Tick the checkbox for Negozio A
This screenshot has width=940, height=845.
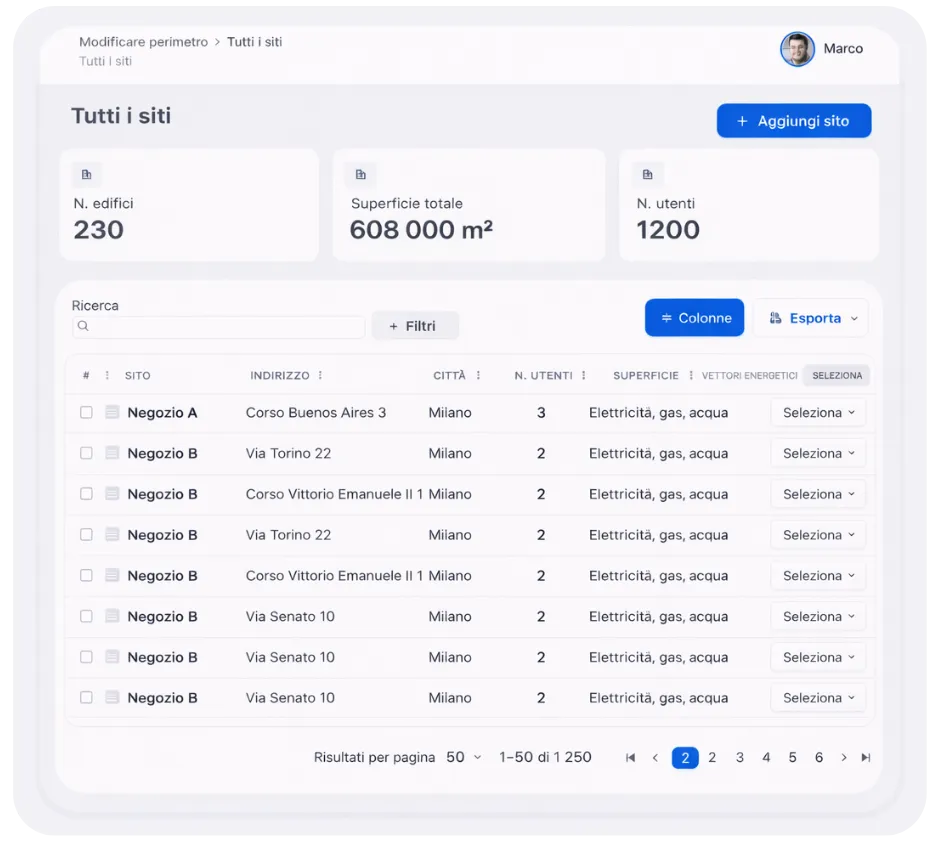click(x=86, y=413)
